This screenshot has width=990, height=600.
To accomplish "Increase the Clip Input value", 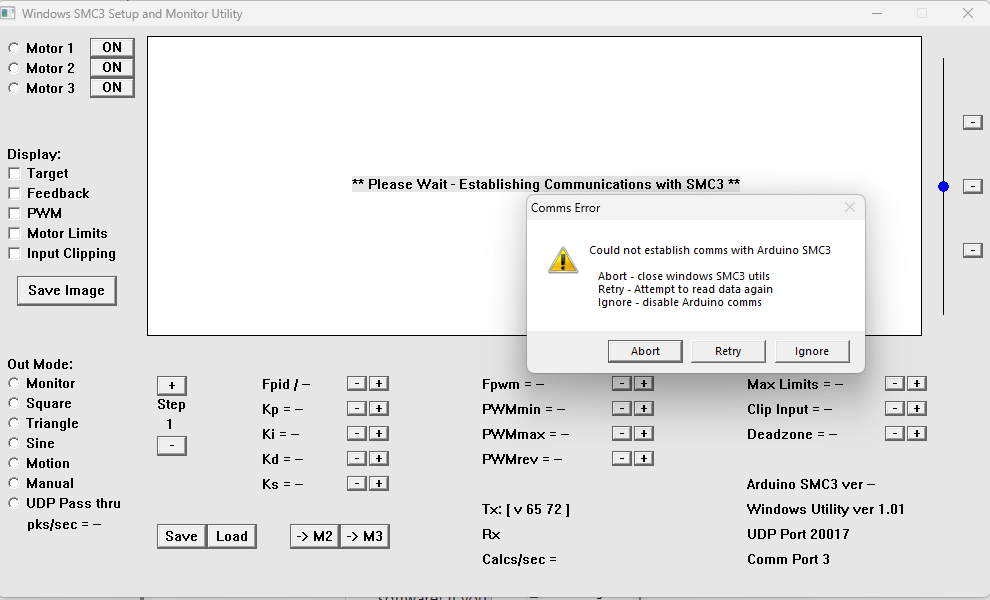I will pyautogui.click(x=917, y=409).
